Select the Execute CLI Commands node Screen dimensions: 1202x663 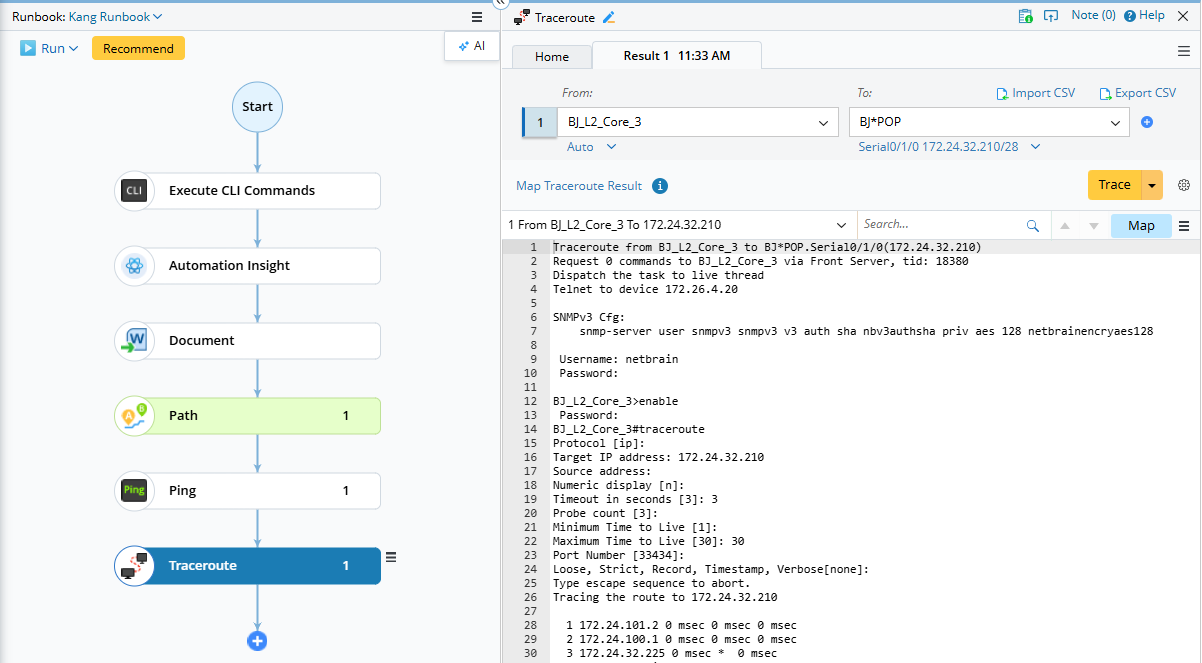coord(248,191)
